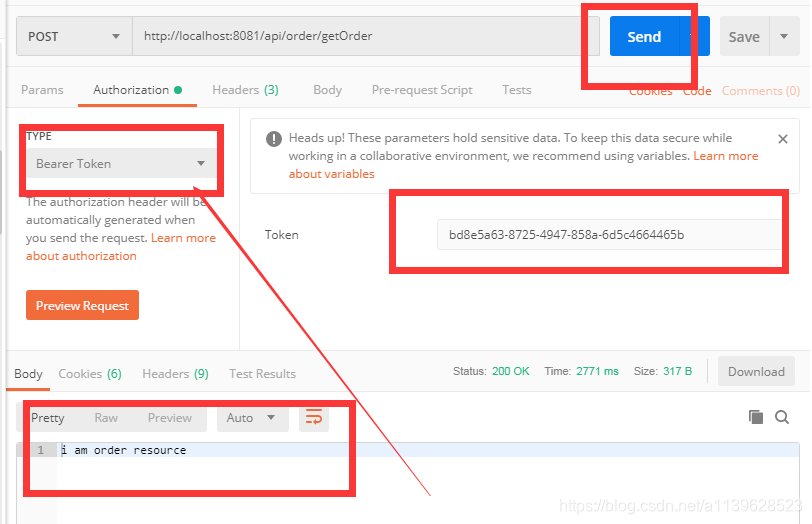Screen dimensions: 812x524
Task: Open the POST method dropdown
Action: [x=74, y=36]
